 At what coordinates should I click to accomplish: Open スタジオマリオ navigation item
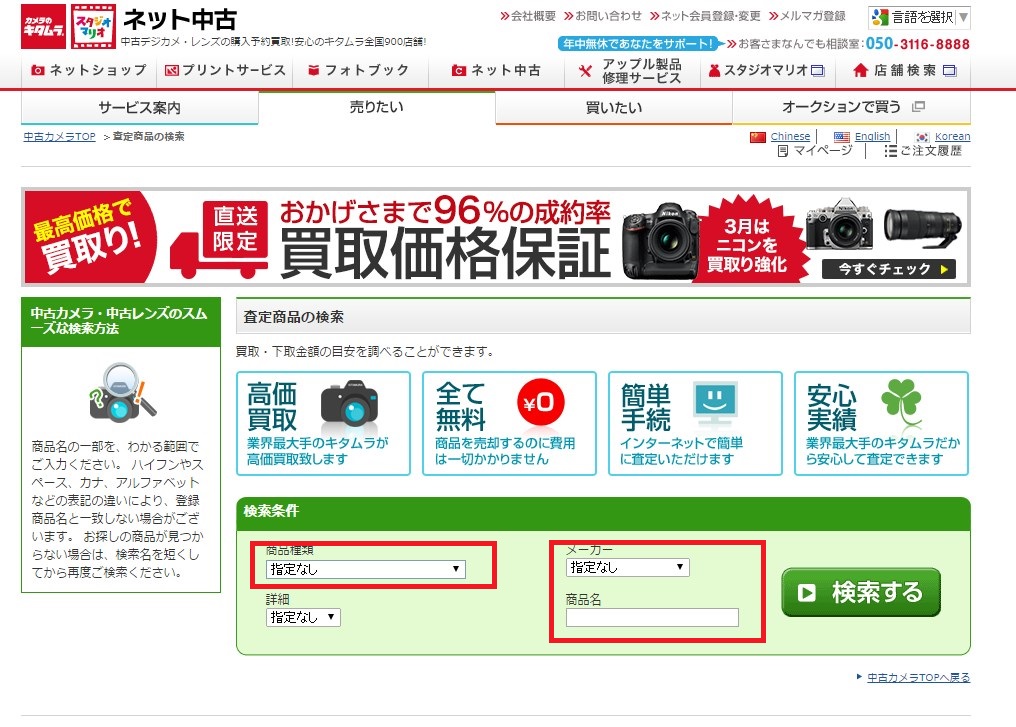tap(767, 70)
